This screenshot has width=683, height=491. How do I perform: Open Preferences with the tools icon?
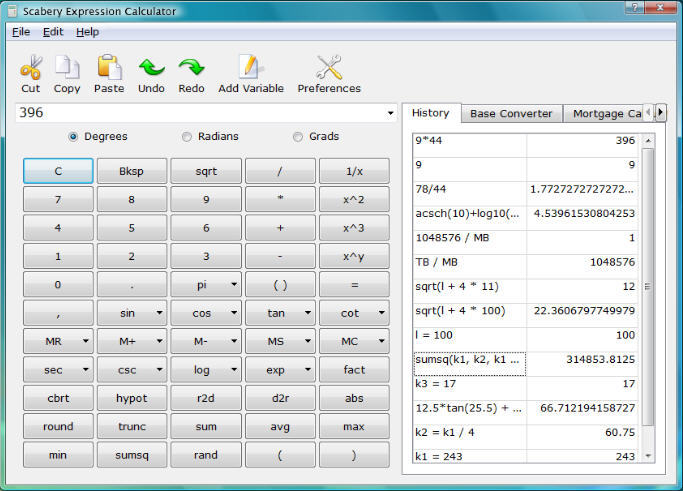329,74
